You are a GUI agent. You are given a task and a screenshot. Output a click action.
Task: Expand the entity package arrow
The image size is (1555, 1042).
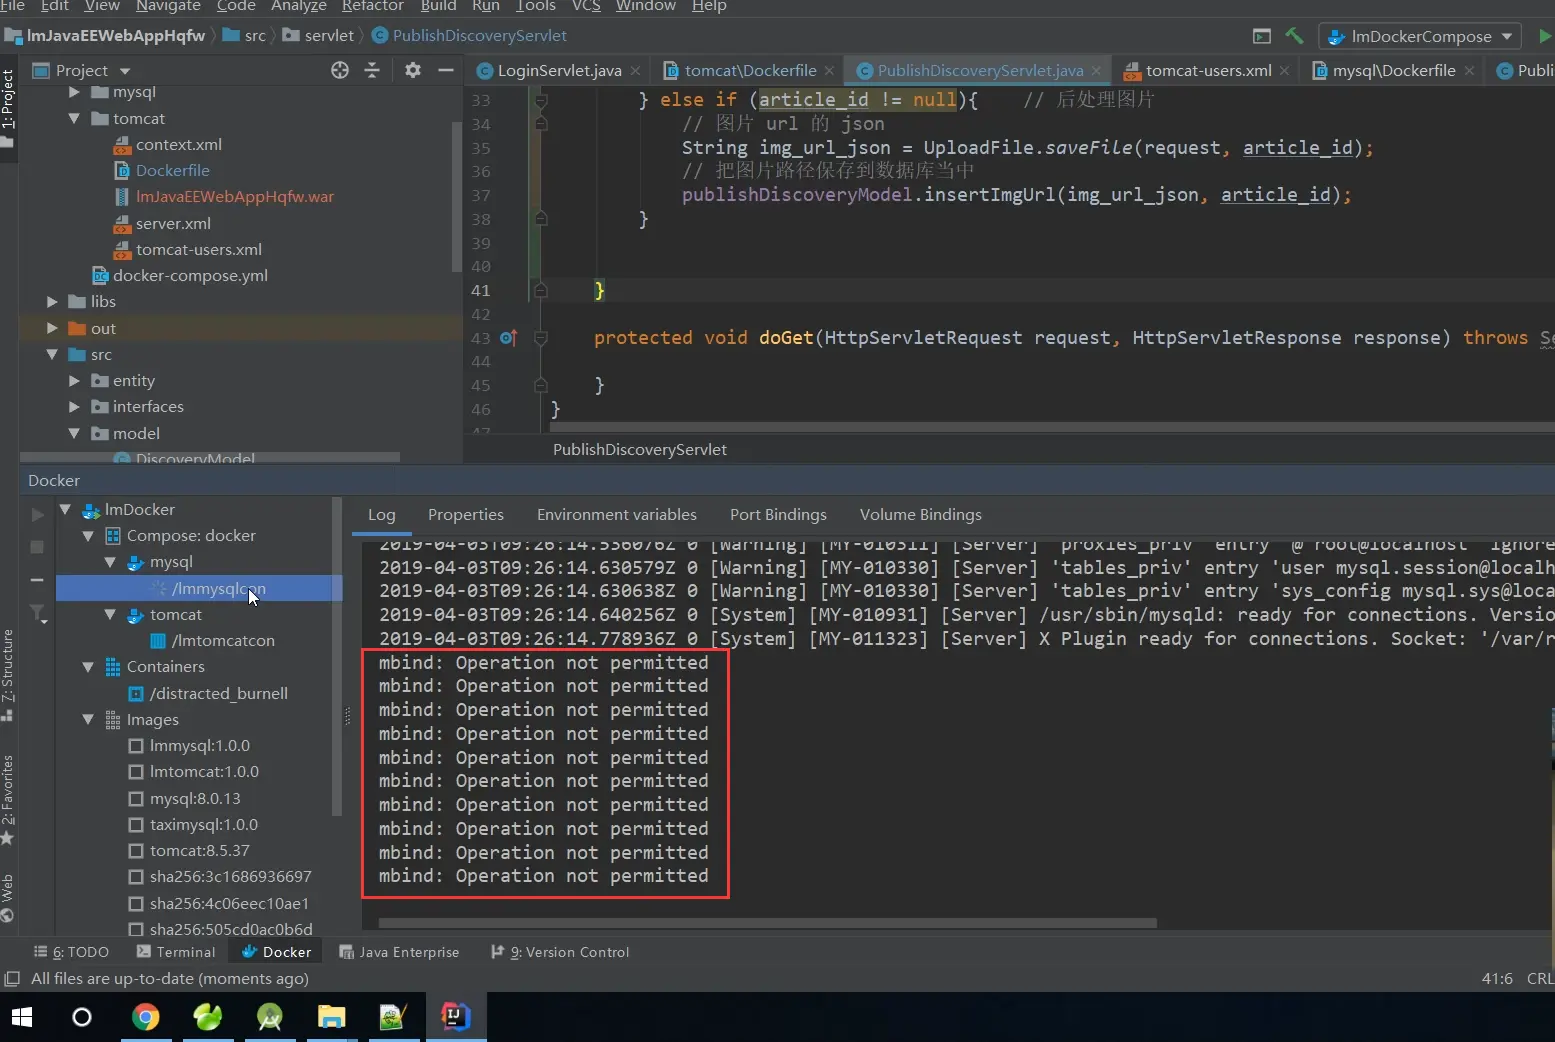tap(74, 380)
